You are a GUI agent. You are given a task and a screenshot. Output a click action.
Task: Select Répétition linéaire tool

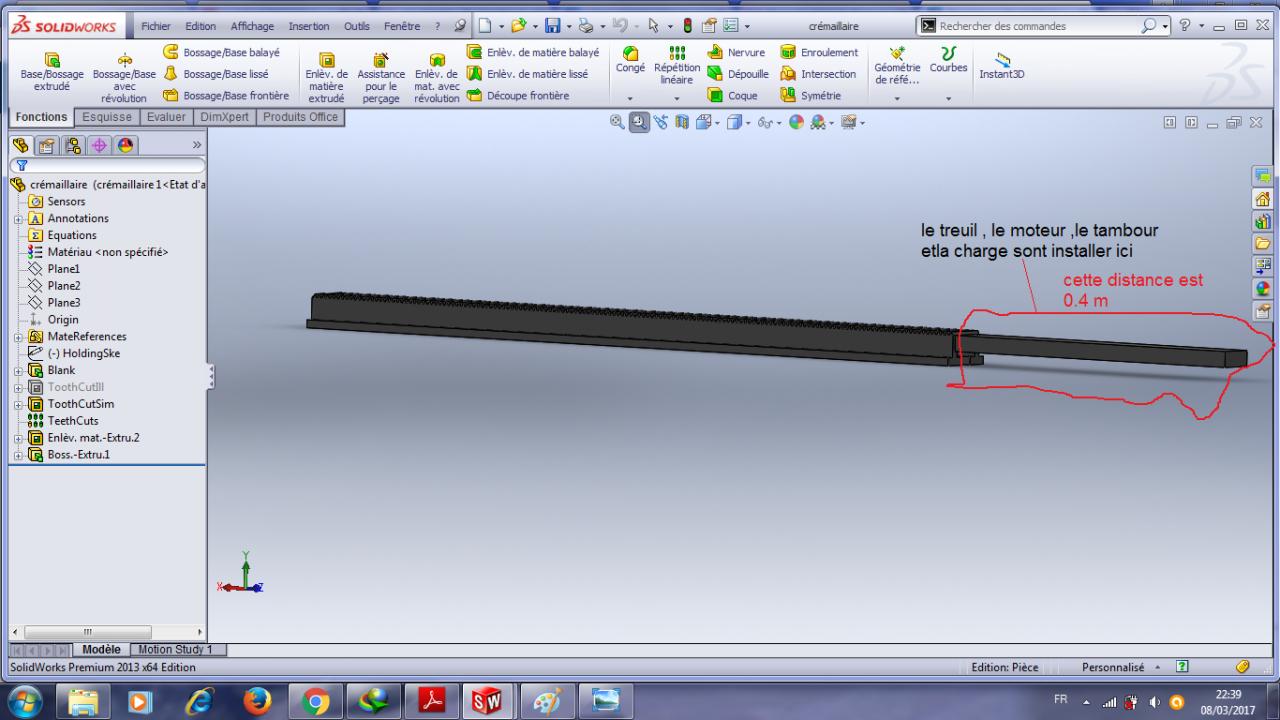point(677,65)
